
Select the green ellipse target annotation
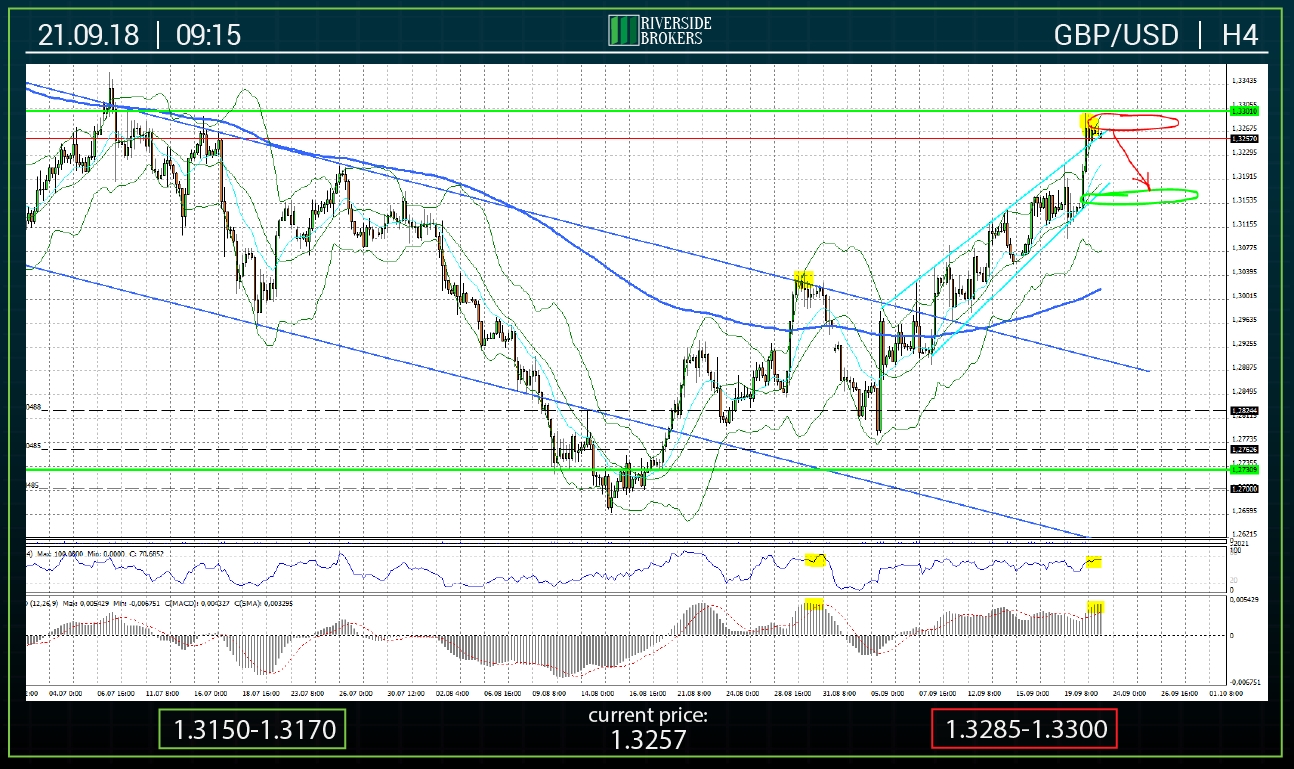coord(1140,196)
